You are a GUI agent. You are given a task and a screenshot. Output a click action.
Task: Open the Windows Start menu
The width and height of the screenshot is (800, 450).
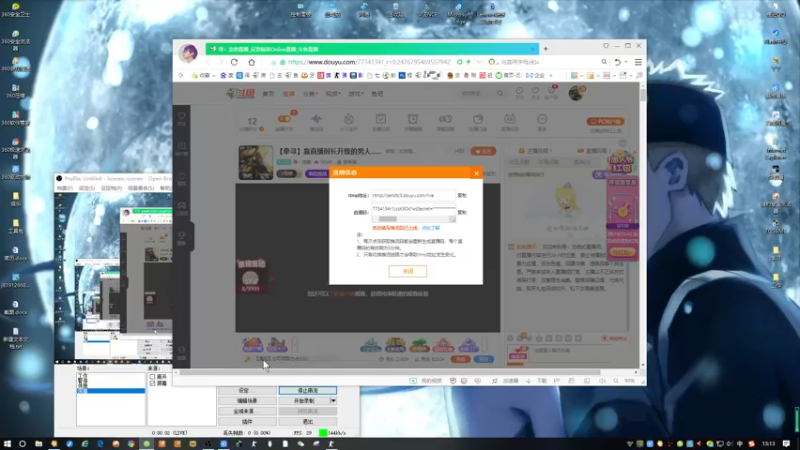pyautogui.click(x=7, y=444)
